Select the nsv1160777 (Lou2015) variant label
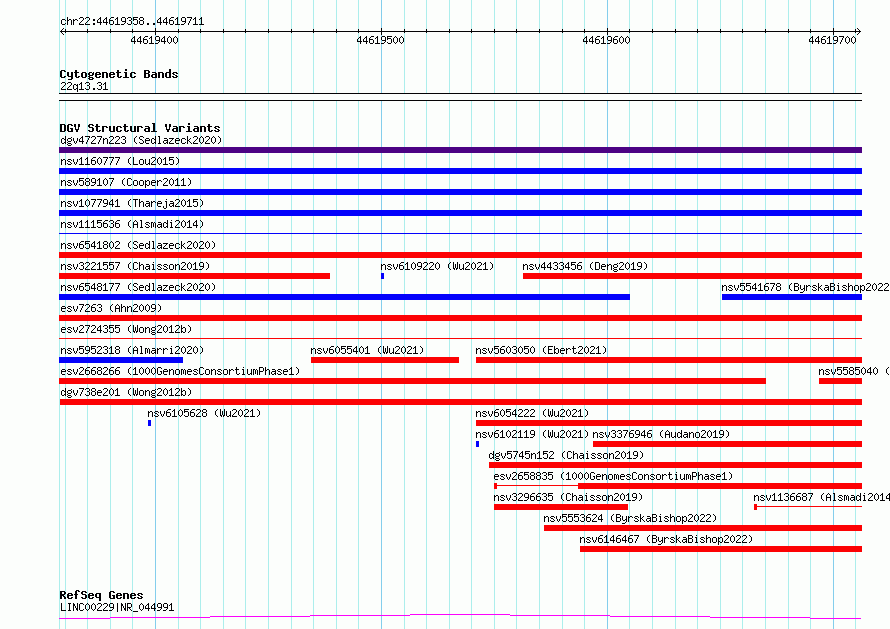The height and width of the screenshot is (629, 890). (120, 161)
